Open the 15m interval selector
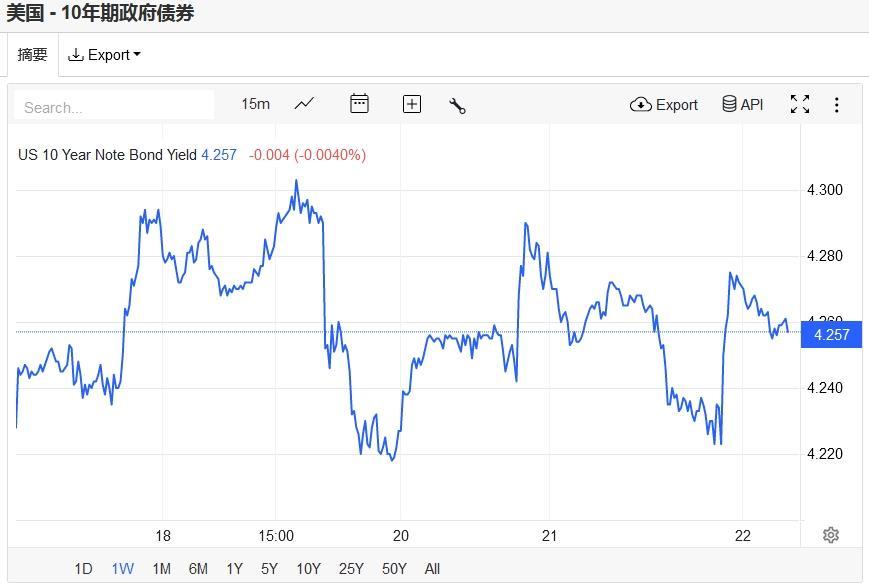Image resolution: width=869 pixels, height=585 pixels. point(255,104)
